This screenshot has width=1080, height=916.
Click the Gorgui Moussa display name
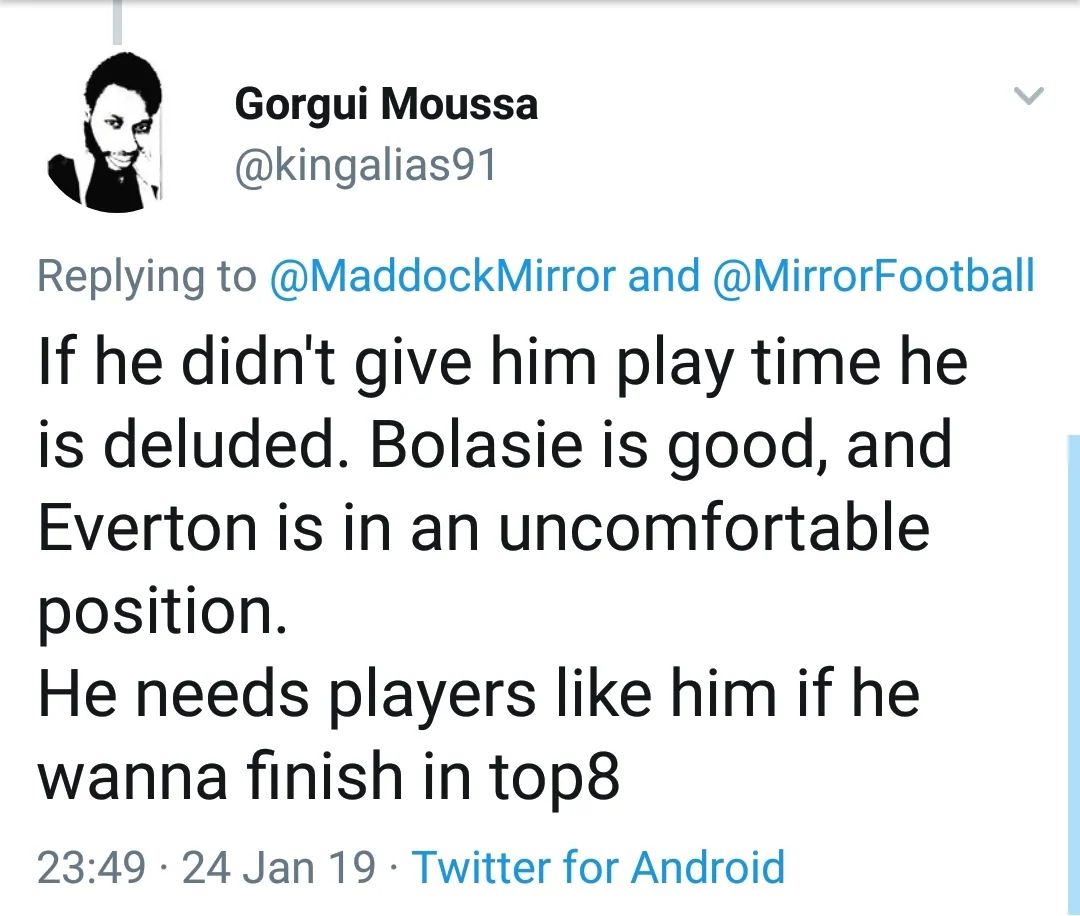(386, 105)
